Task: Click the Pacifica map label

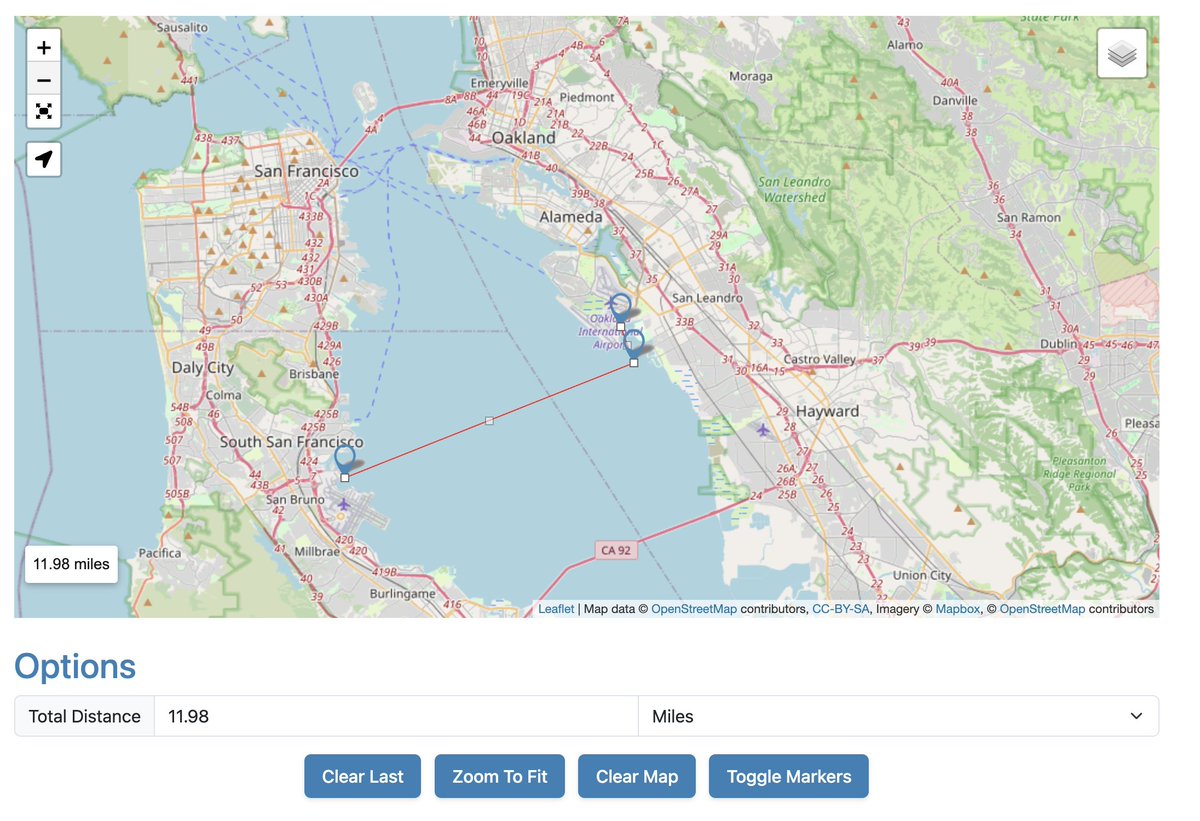Action: [160, 552]
